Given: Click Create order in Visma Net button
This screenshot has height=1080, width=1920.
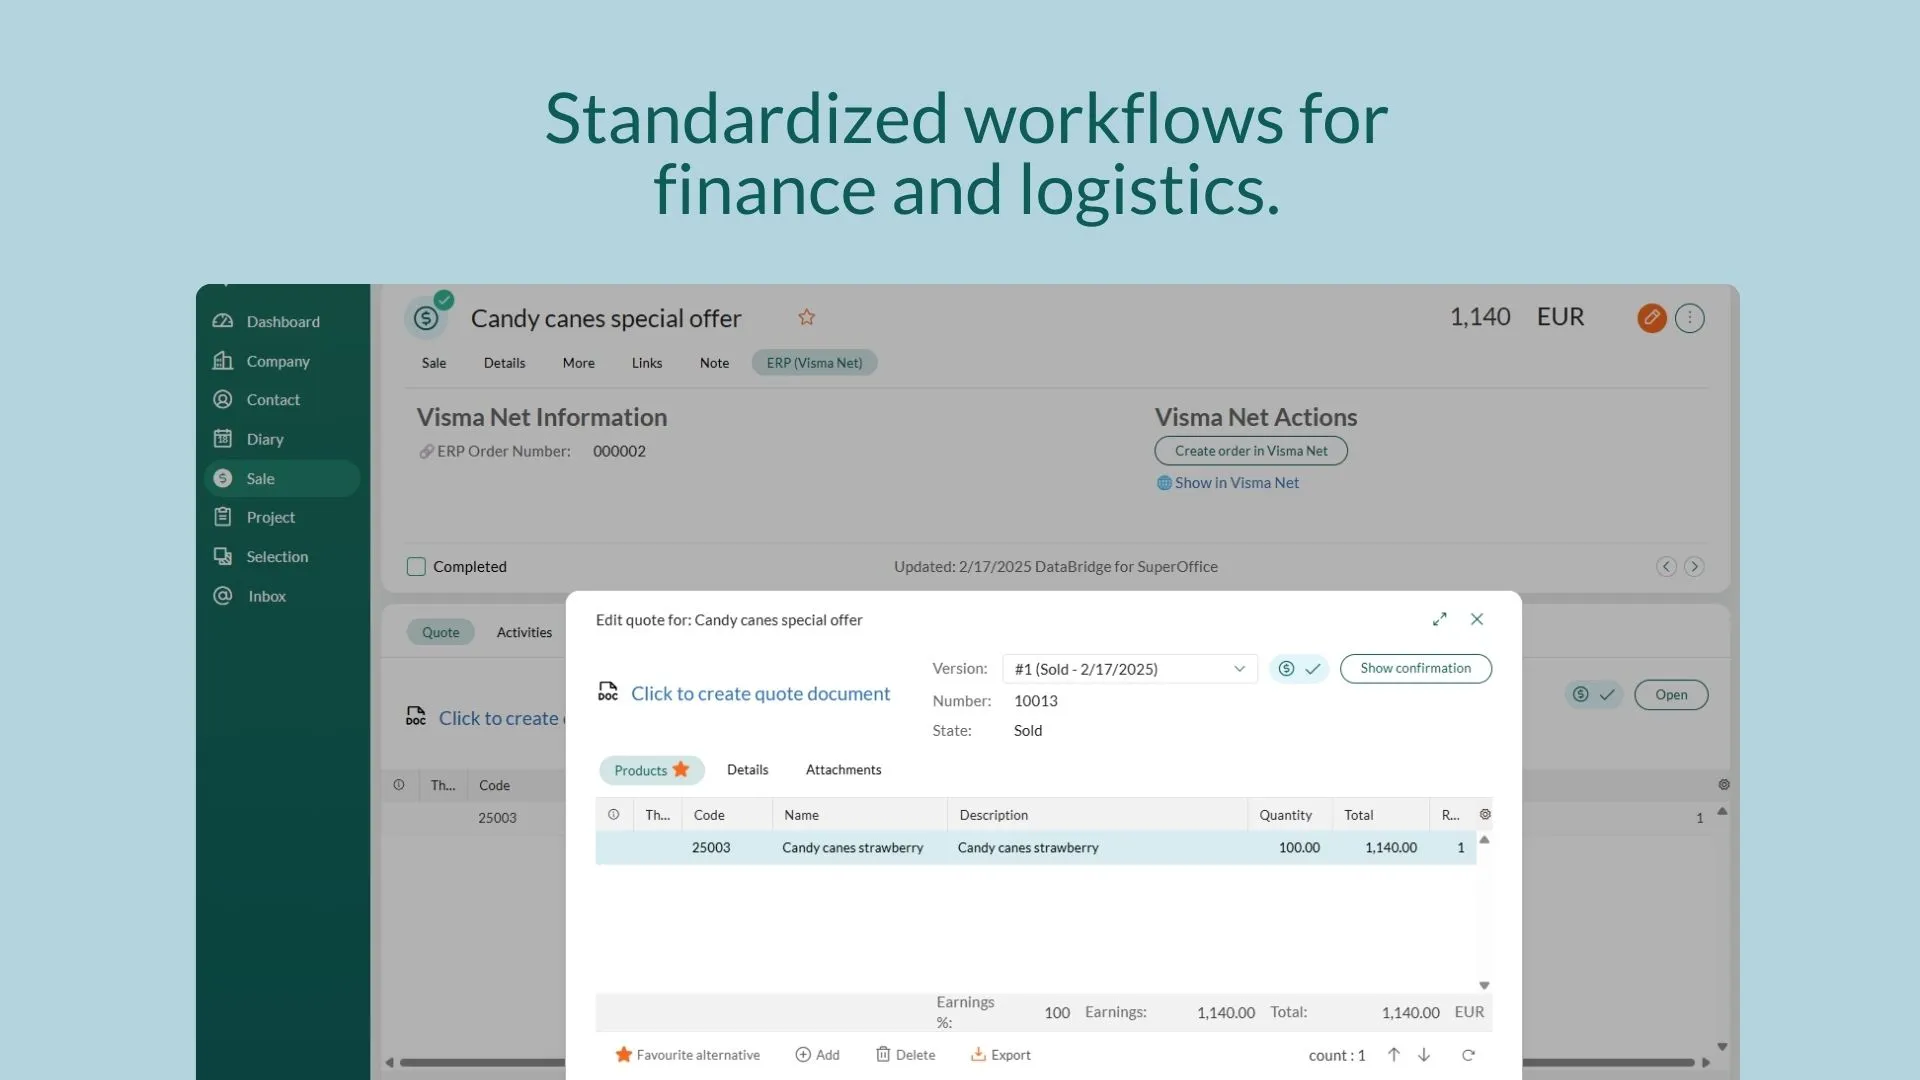Looking at the screenshot, I should pyautogui.click(x=1250, y=451).
